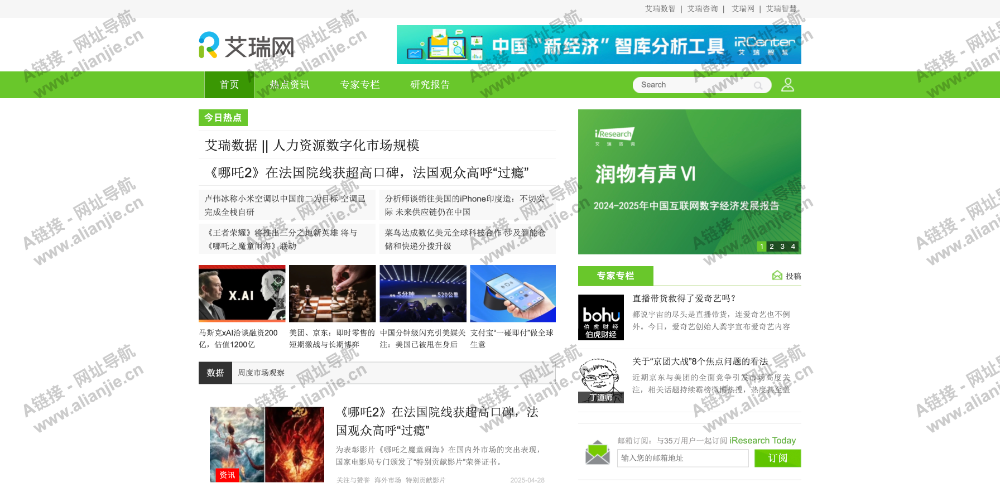Click 艾瑞网 top bar link

pyautogui.click(x=743, y=9)
